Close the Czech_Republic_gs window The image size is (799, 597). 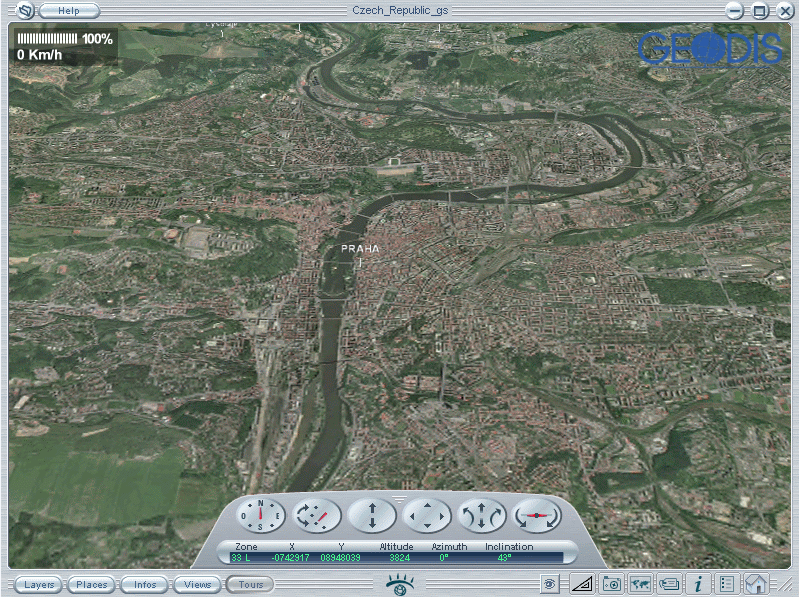784,11
